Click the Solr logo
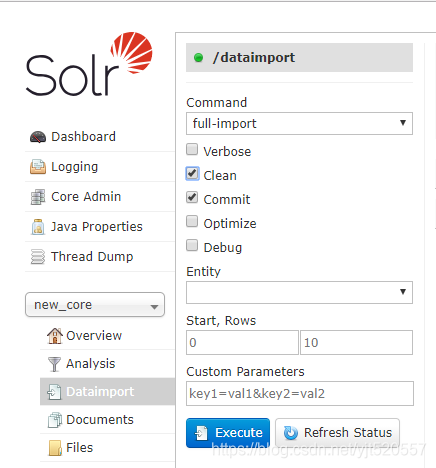Viewport: 436px width, 468px height. point(89,64)
